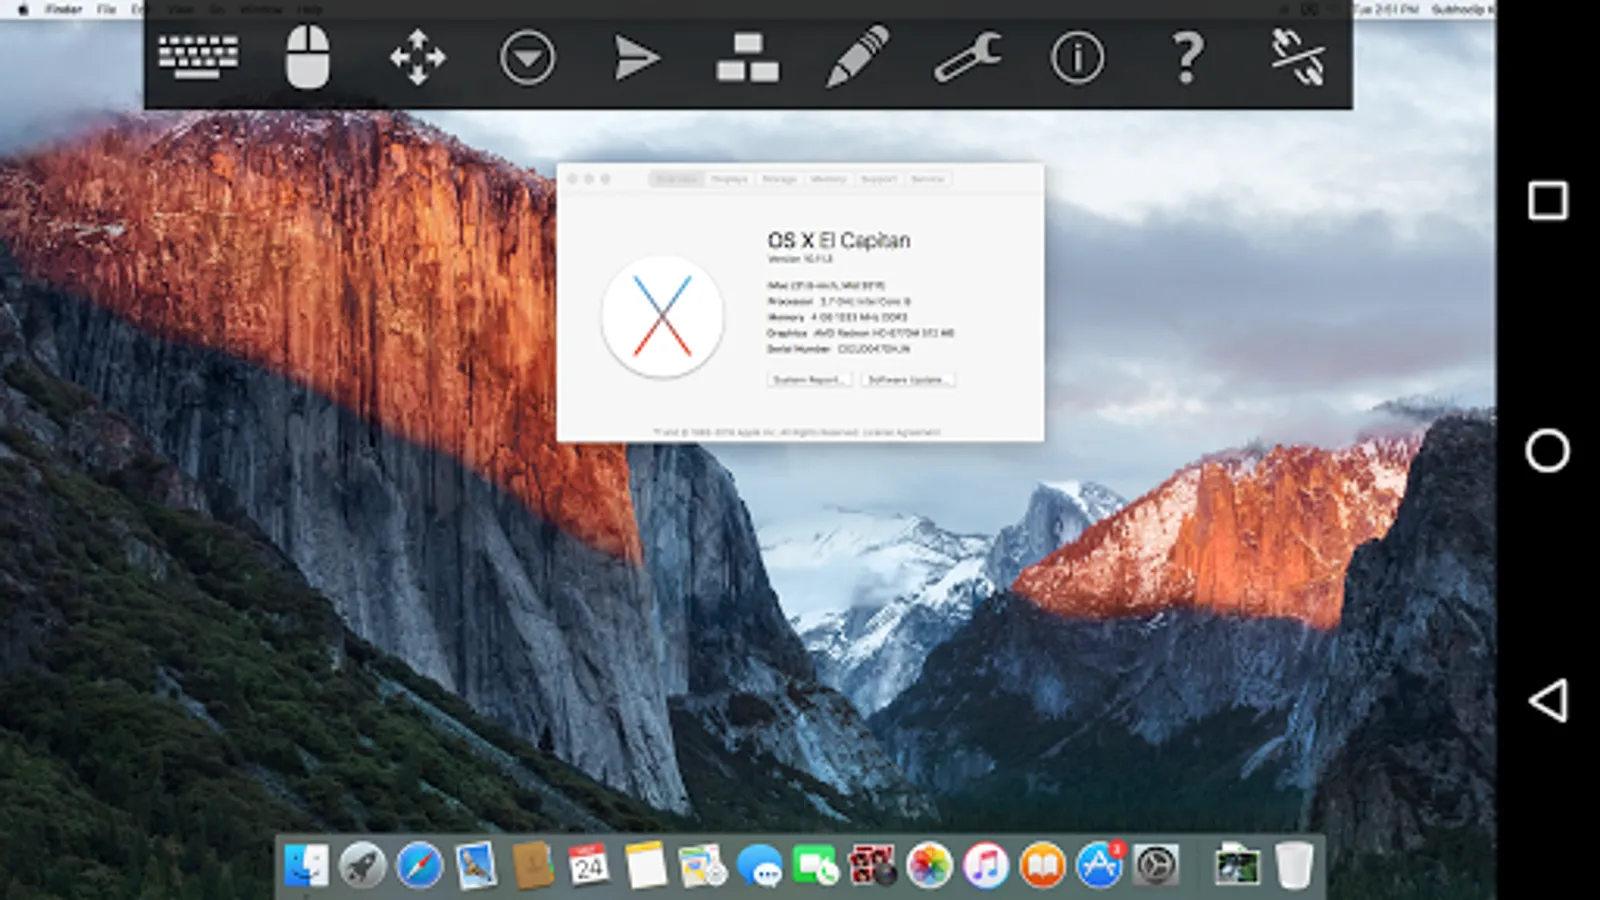Select the pencil edit tool
This screenshot has width=1600, height=900.
point(857,57)
